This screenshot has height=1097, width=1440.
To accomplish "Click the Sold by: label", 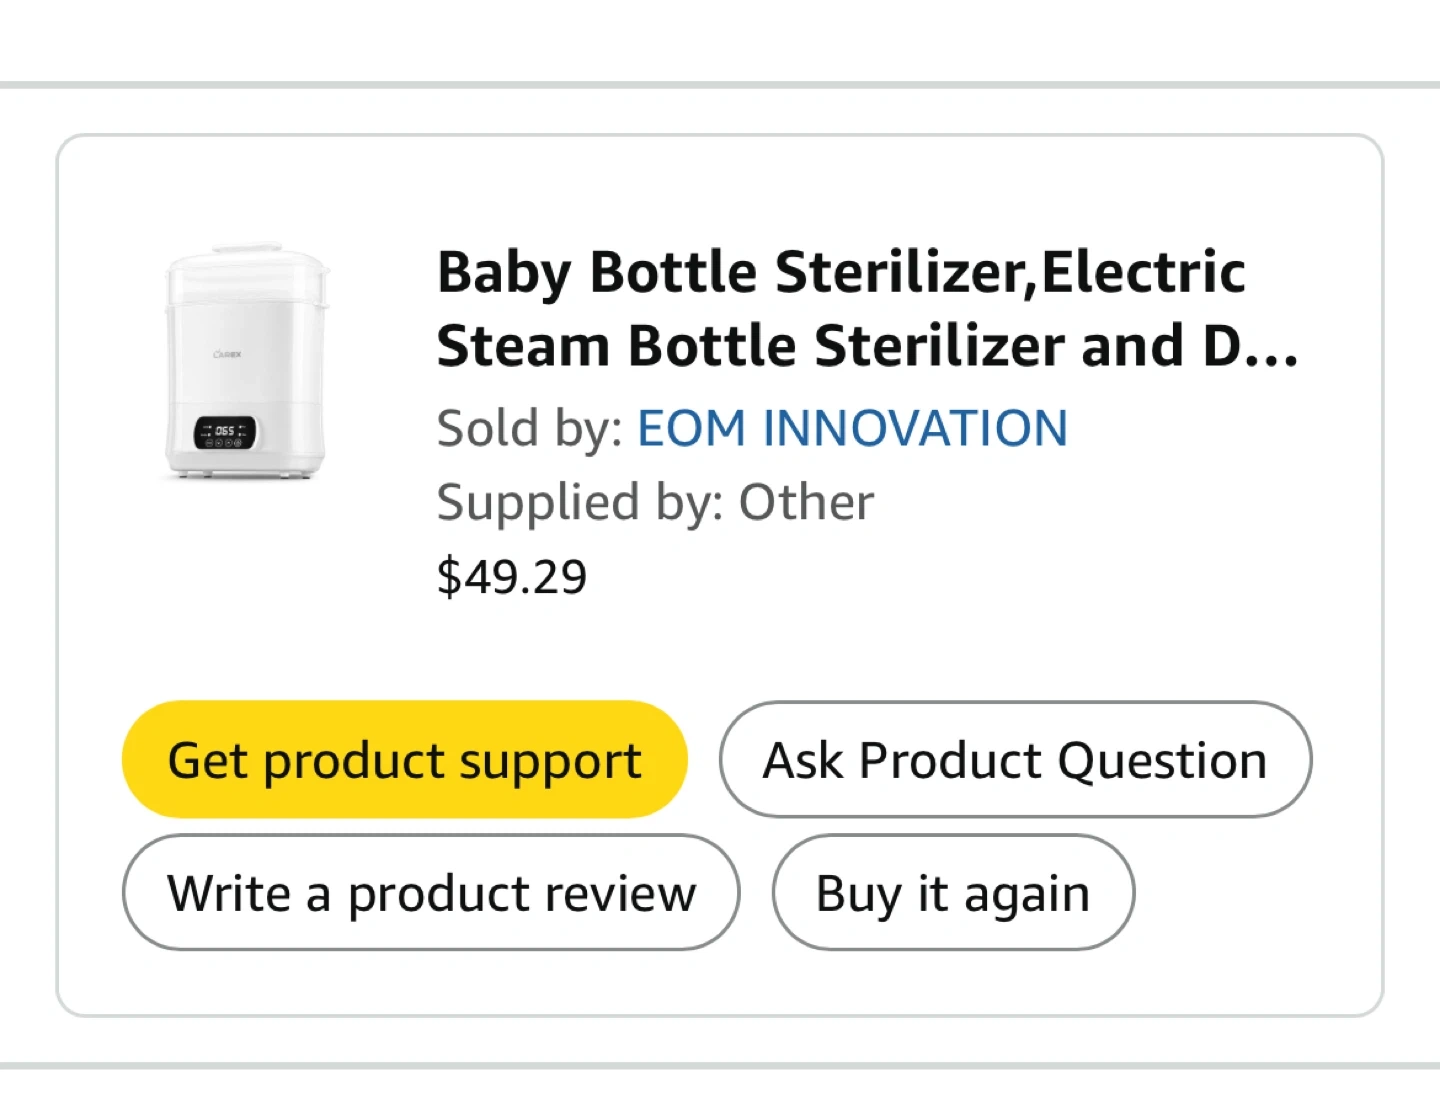I will coord(529,429).
